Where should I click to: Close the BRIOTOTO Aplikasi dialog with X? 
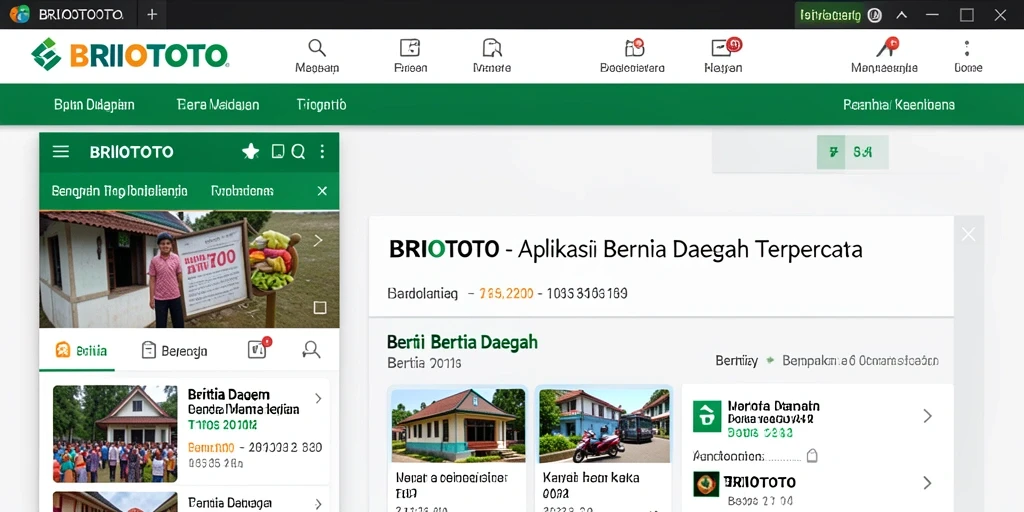[x=968, y=234]
